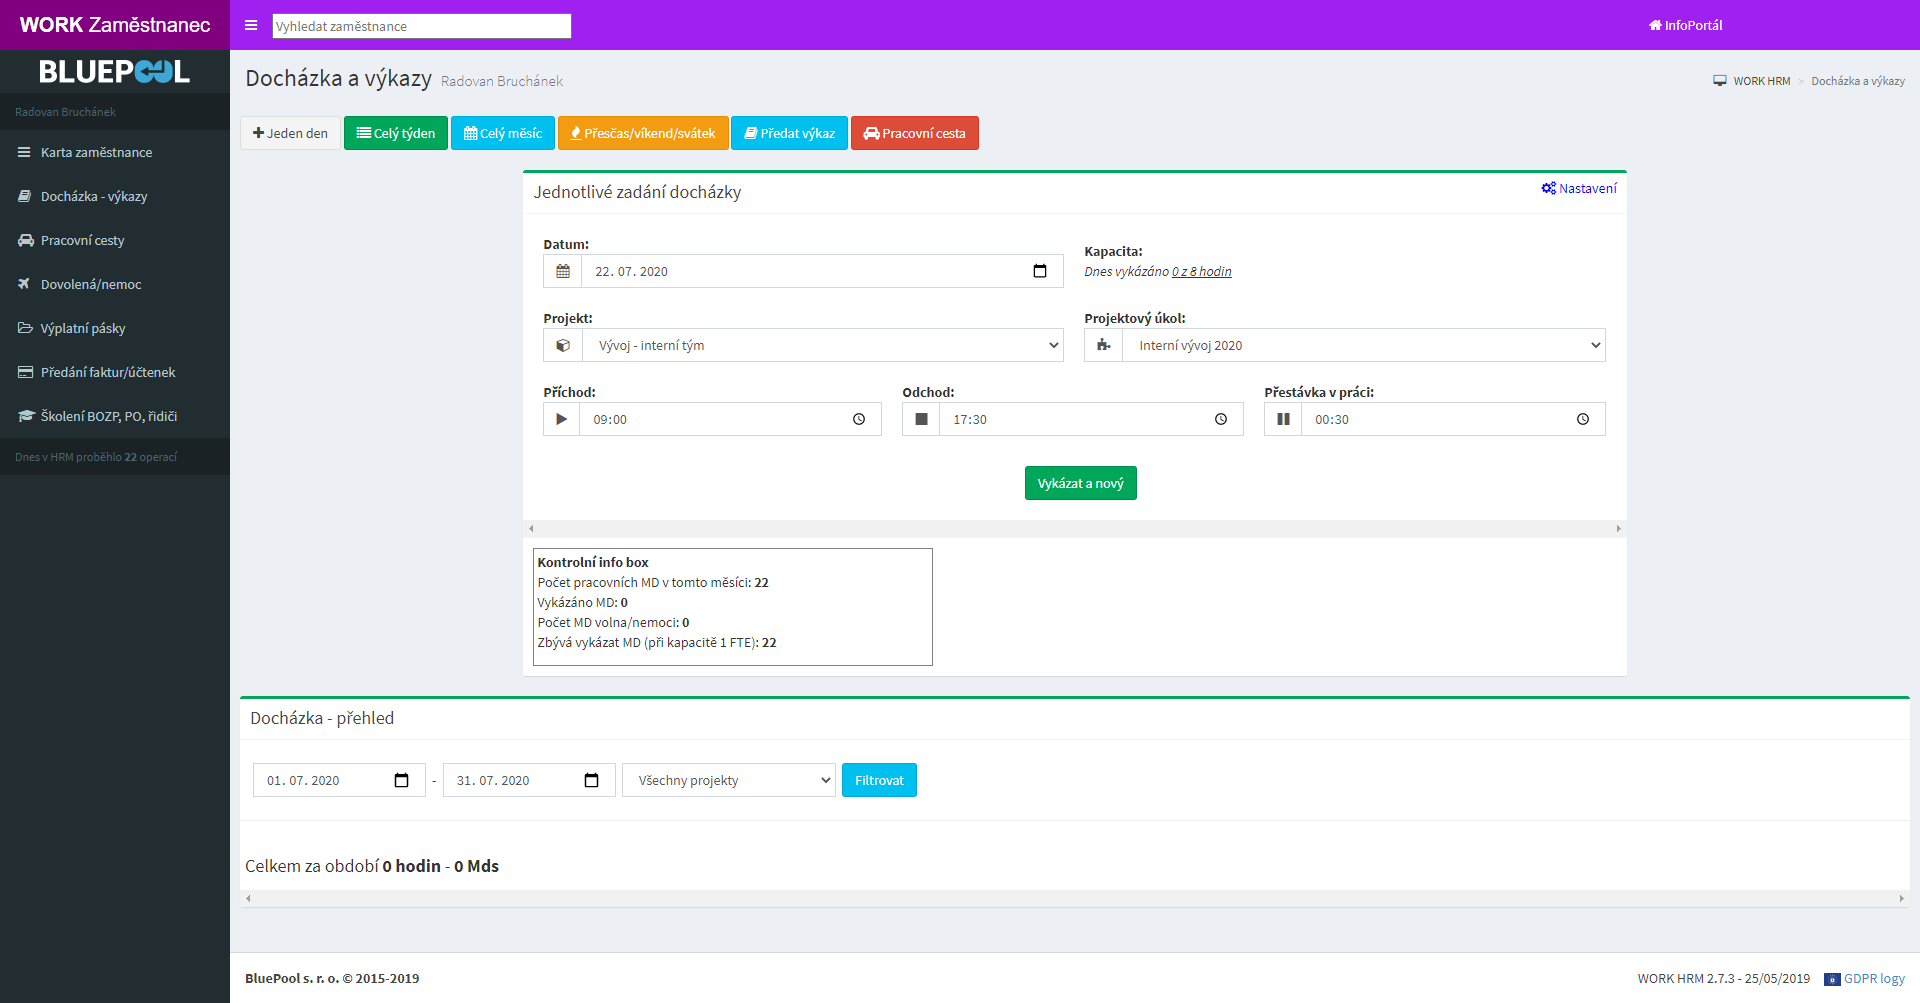
Task: Open Docházka a výkazy breadcrumb
Action: (x=1858, y=81)
